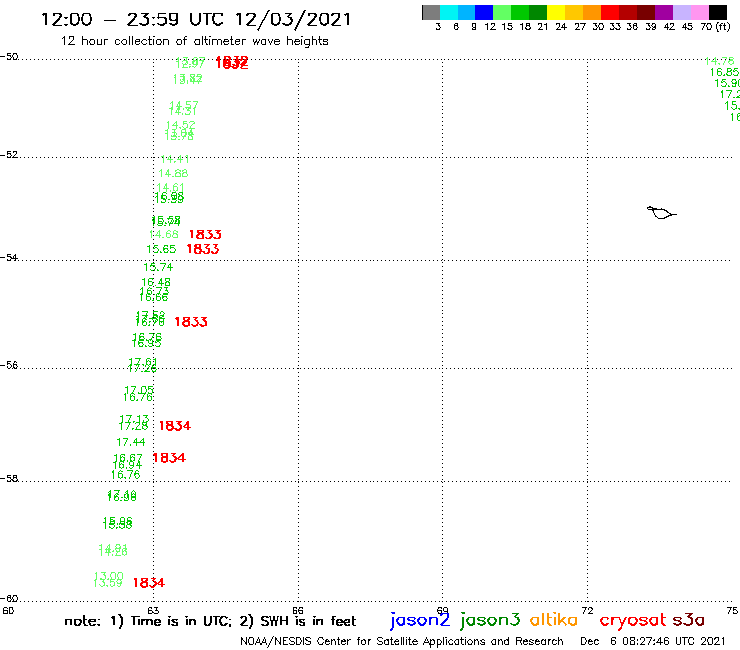Click the bright red swatch in the color scale
The height and width of the screenshot is (650, 740).
(610, 12)
